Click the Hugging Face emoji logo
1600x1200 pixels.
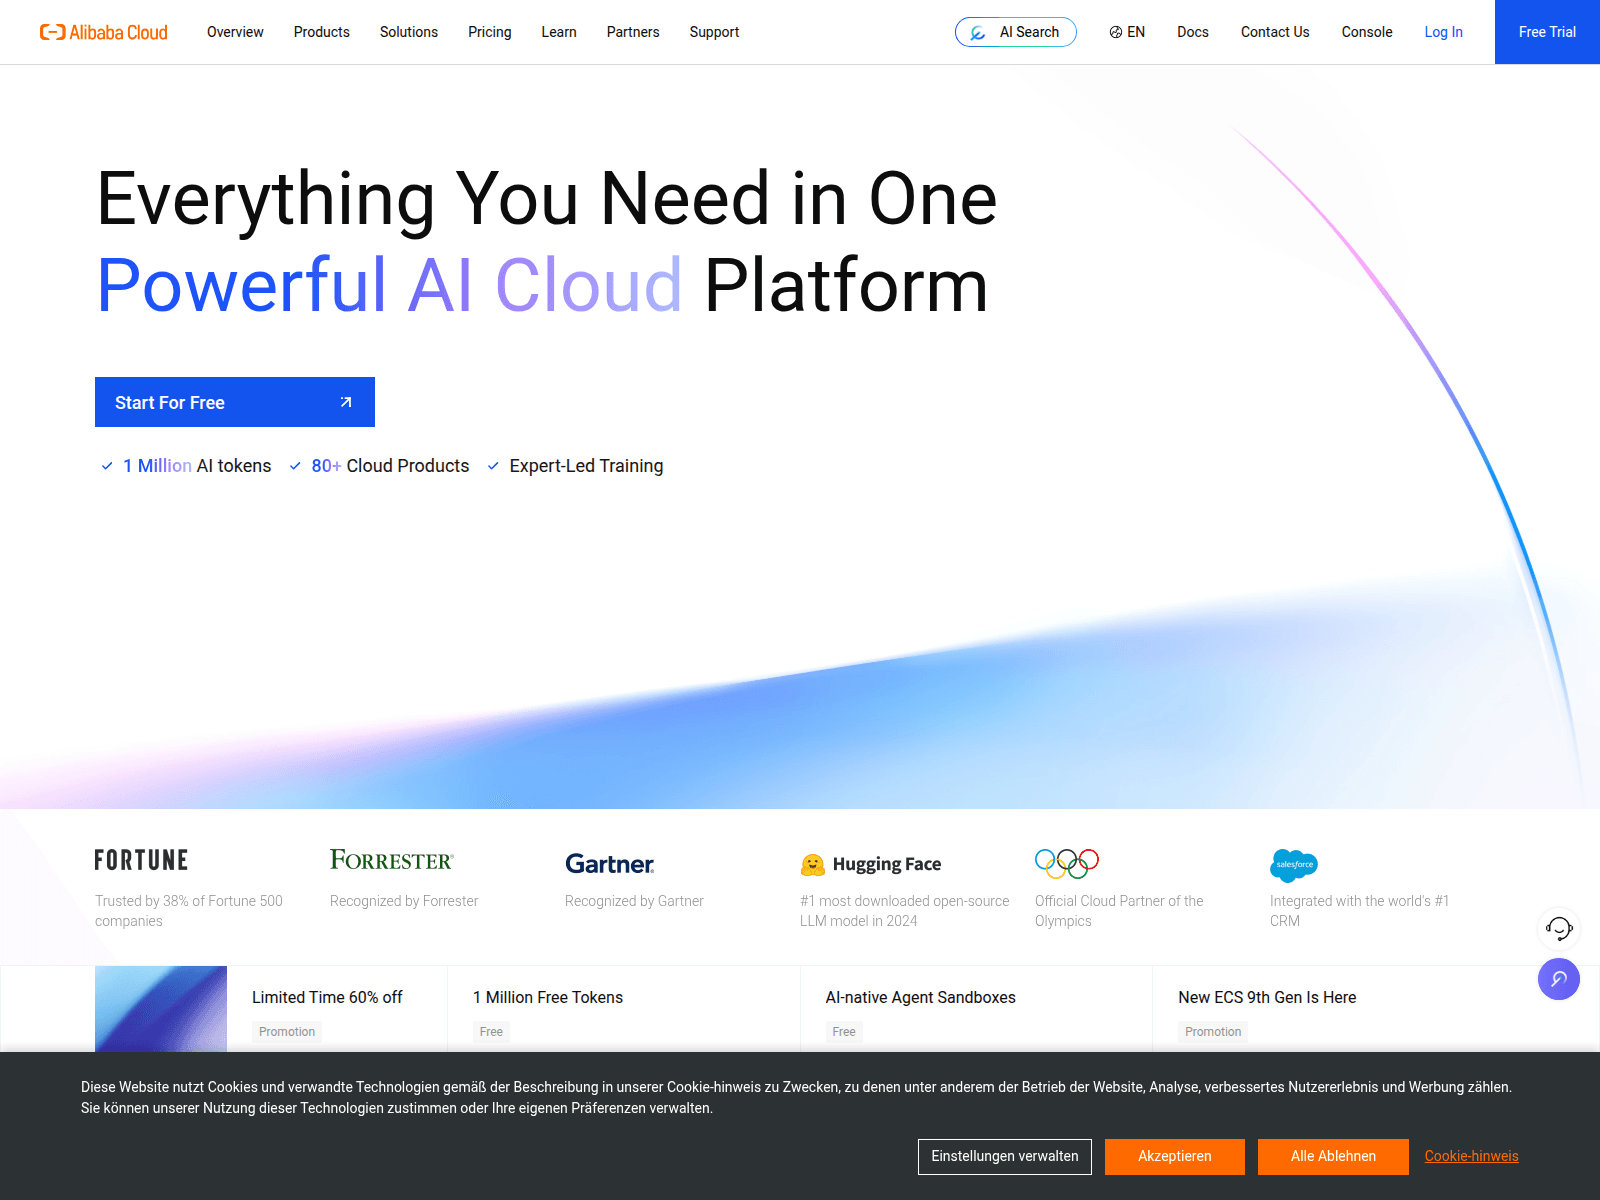(x=812, y=864)
